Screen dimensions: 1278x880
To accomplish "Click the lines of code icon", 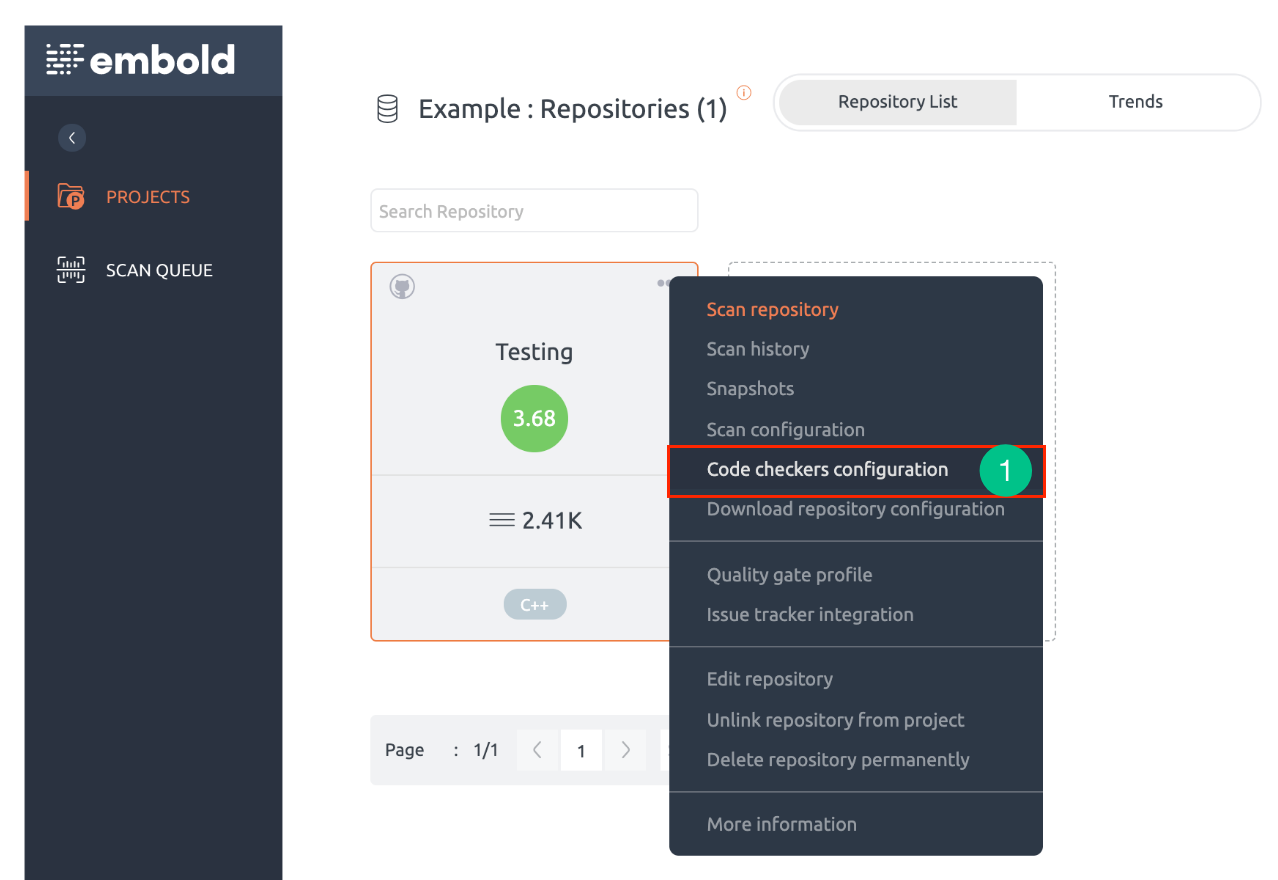I will tap(502, 520).
